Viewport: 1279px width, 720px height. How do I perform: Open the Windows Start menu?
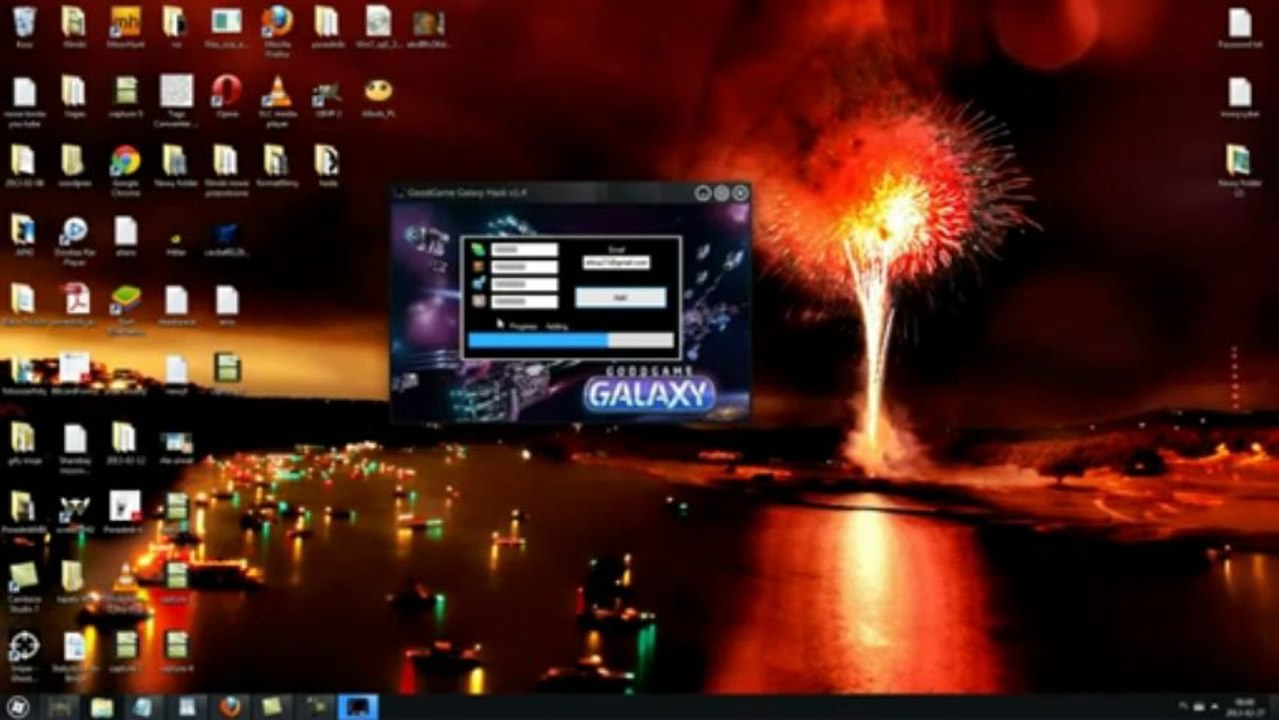19,707
